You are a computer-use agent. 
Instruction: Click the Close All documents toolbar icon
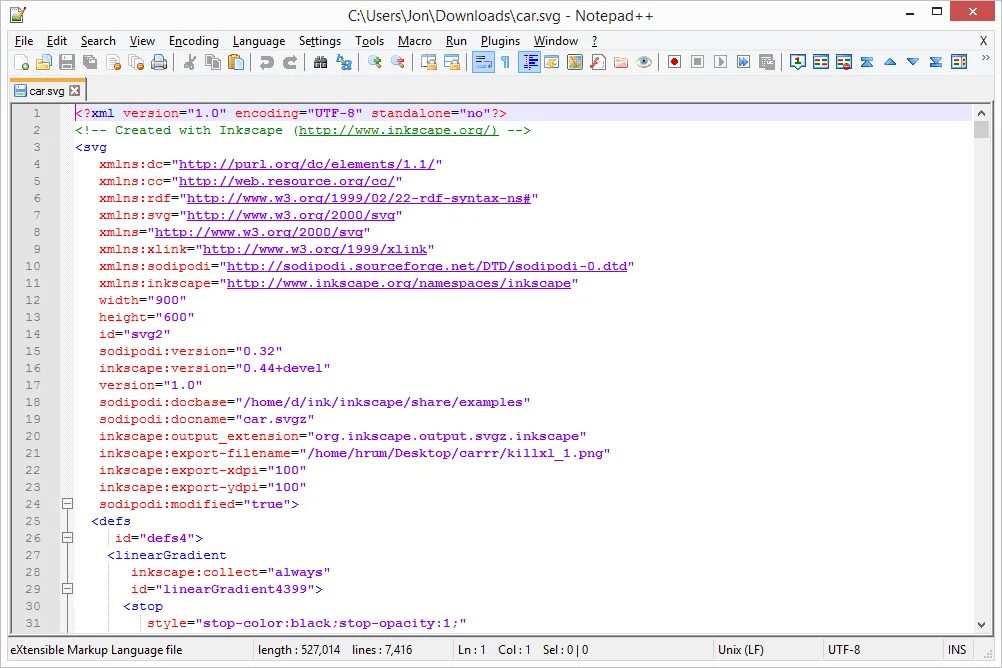pos(136,62)
